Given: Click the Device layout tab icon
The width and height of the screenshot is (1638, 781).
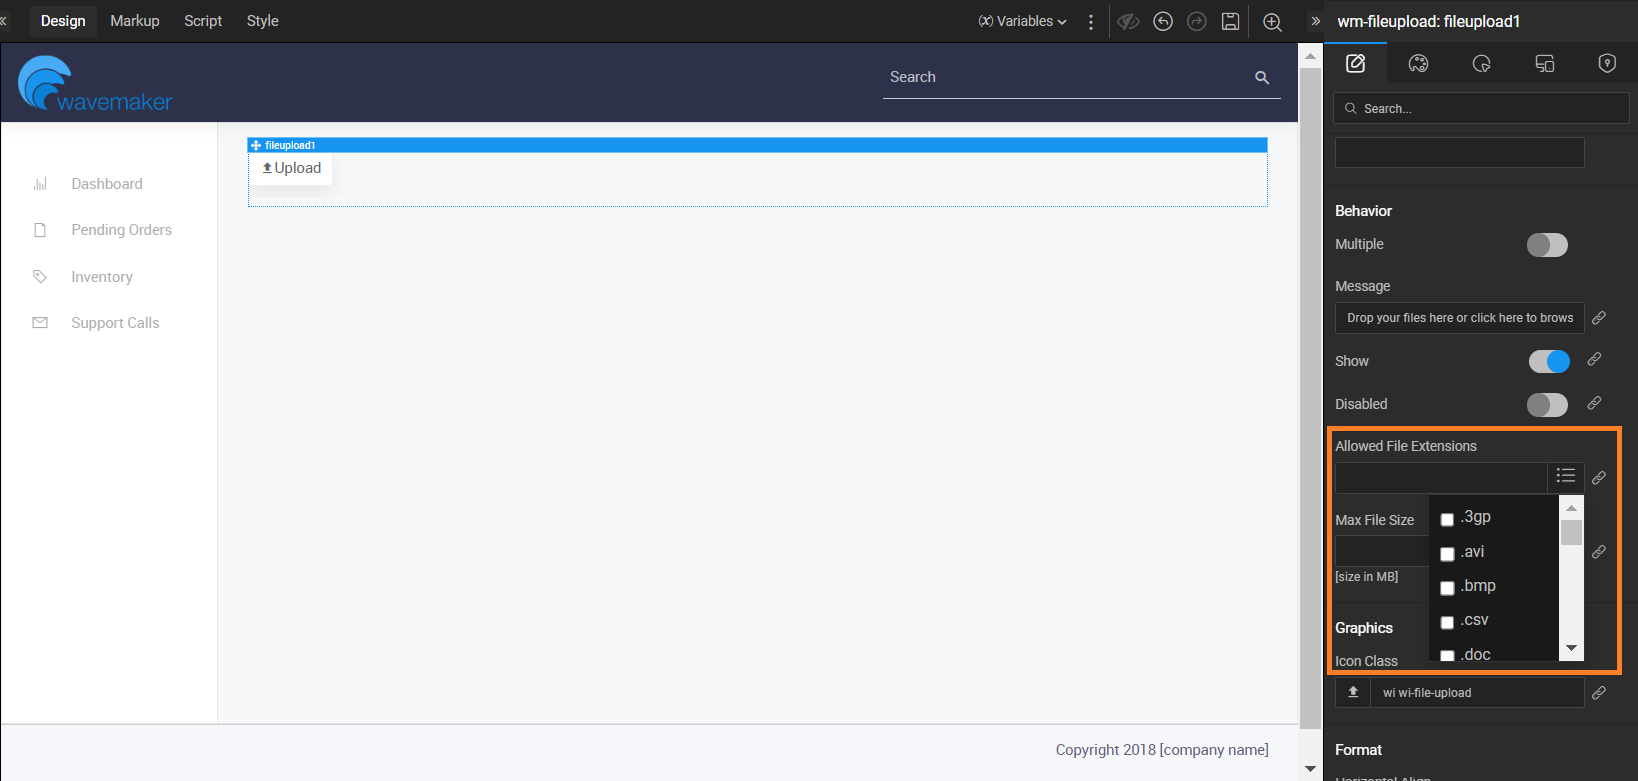Looking at the screenshot, I should coord(1544,64).
